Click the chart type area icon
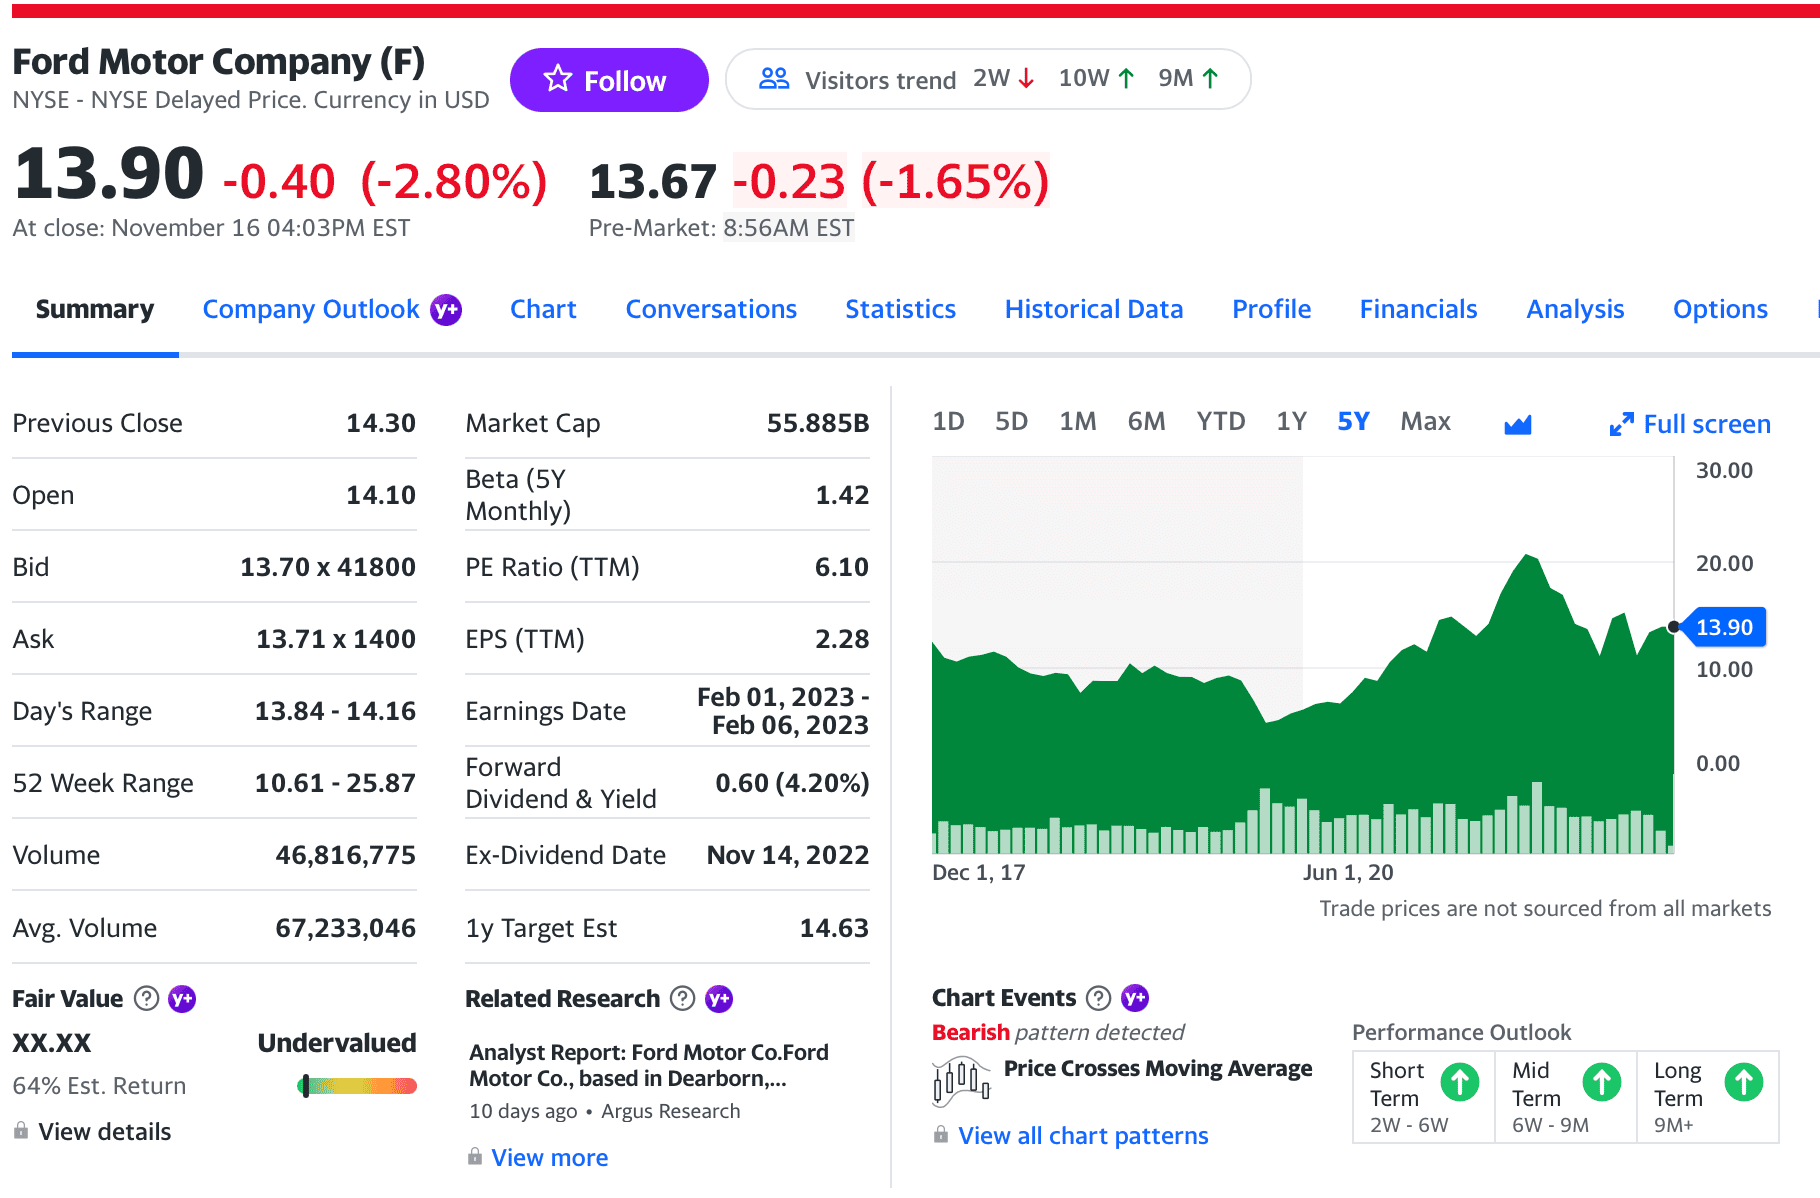The height and width of the screenshot is (1198, 1820). [x=1517, y=424]
